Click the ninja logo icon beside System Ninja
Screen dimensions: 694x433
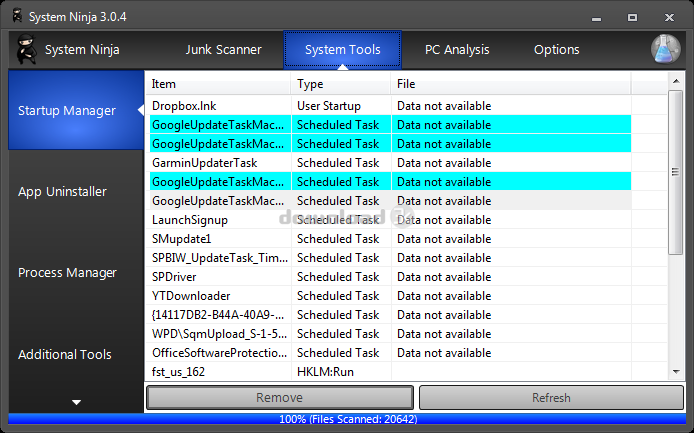point(26,49)
